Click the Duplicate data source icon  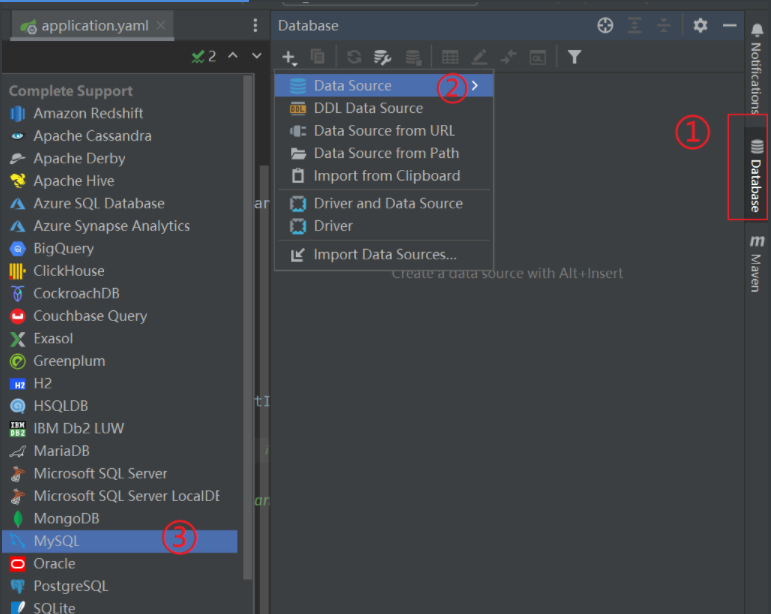tap(318, 57)
